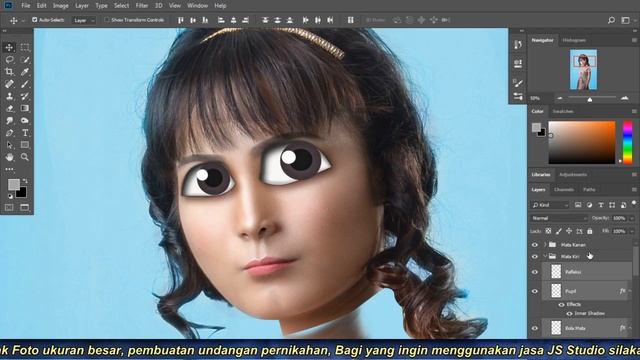Click the Navigator zoom in mountains button
This screenshot has height=360, width=640.
(x=624, y=98)
